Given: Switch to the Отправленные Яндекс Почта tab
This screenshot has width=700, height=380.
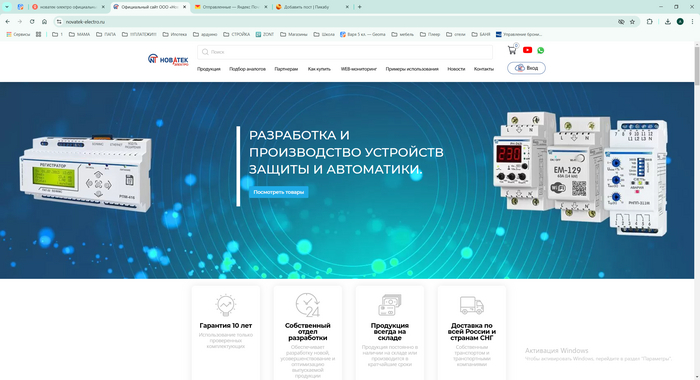Looking at the screenshot, I should click(x=231, y=7).
